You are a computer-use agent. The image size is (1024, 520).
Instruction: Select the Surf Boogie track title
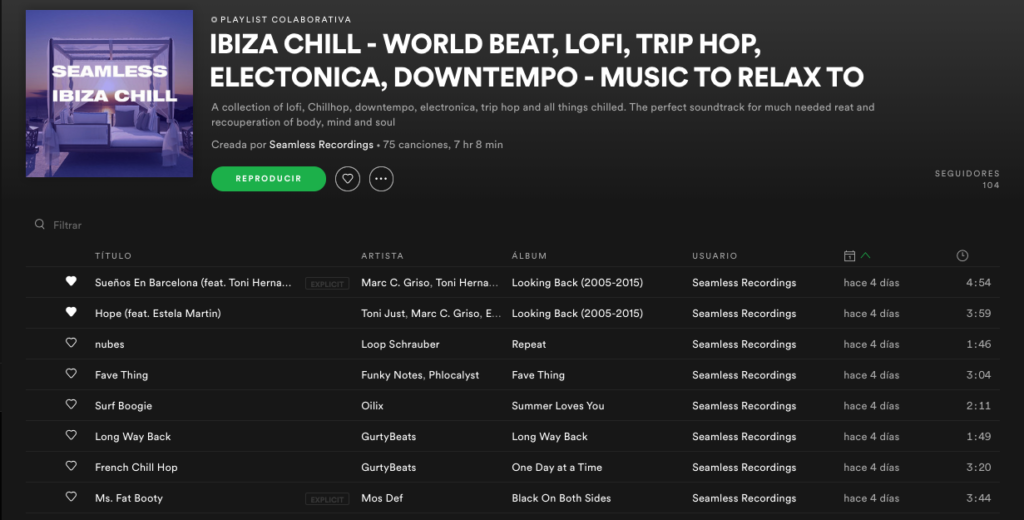coord(123,406)
